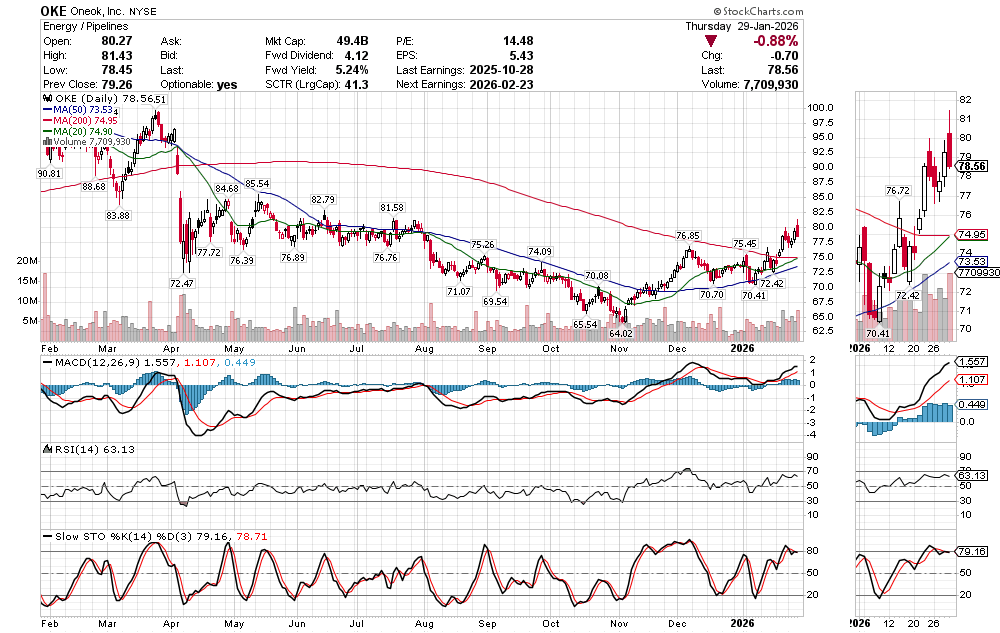Click the 72.47 April low price callout
The height and width of the screenshot is (633, 1000).
pyautogui.click(x=181, y=285)
